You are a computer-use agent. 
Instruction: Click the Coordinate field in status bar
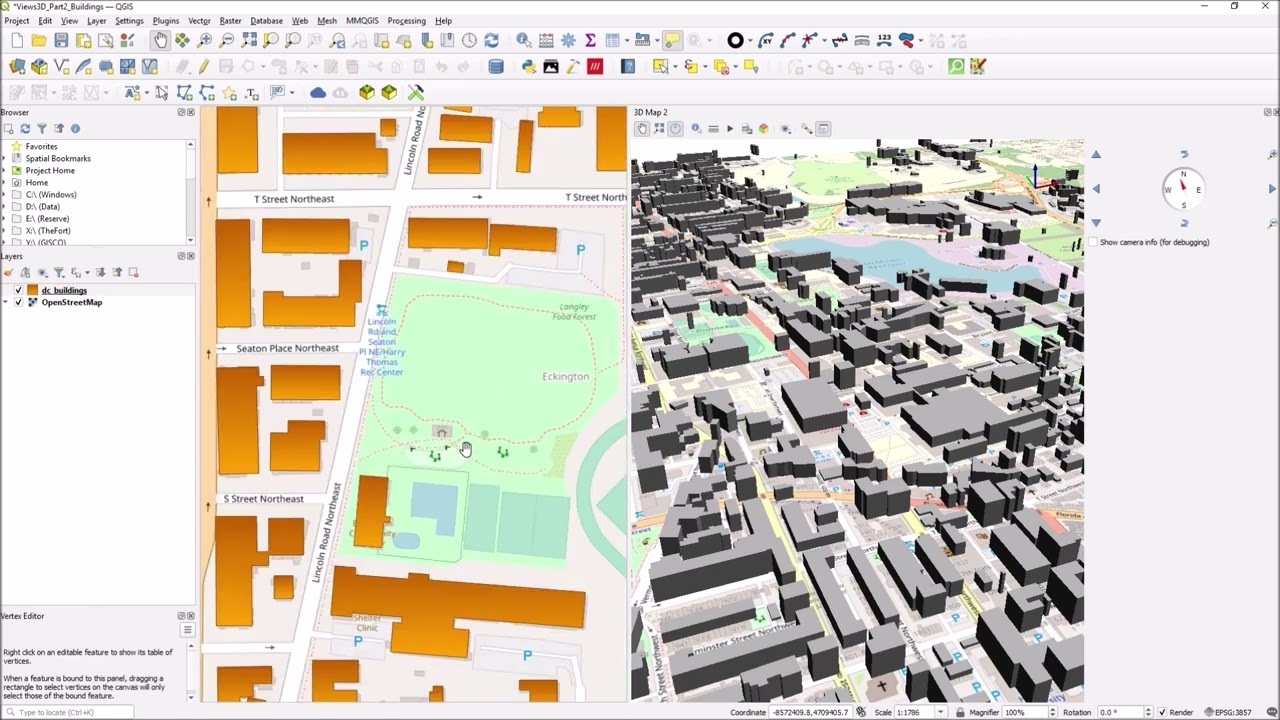pyautogui.click(x=810, y=712)
